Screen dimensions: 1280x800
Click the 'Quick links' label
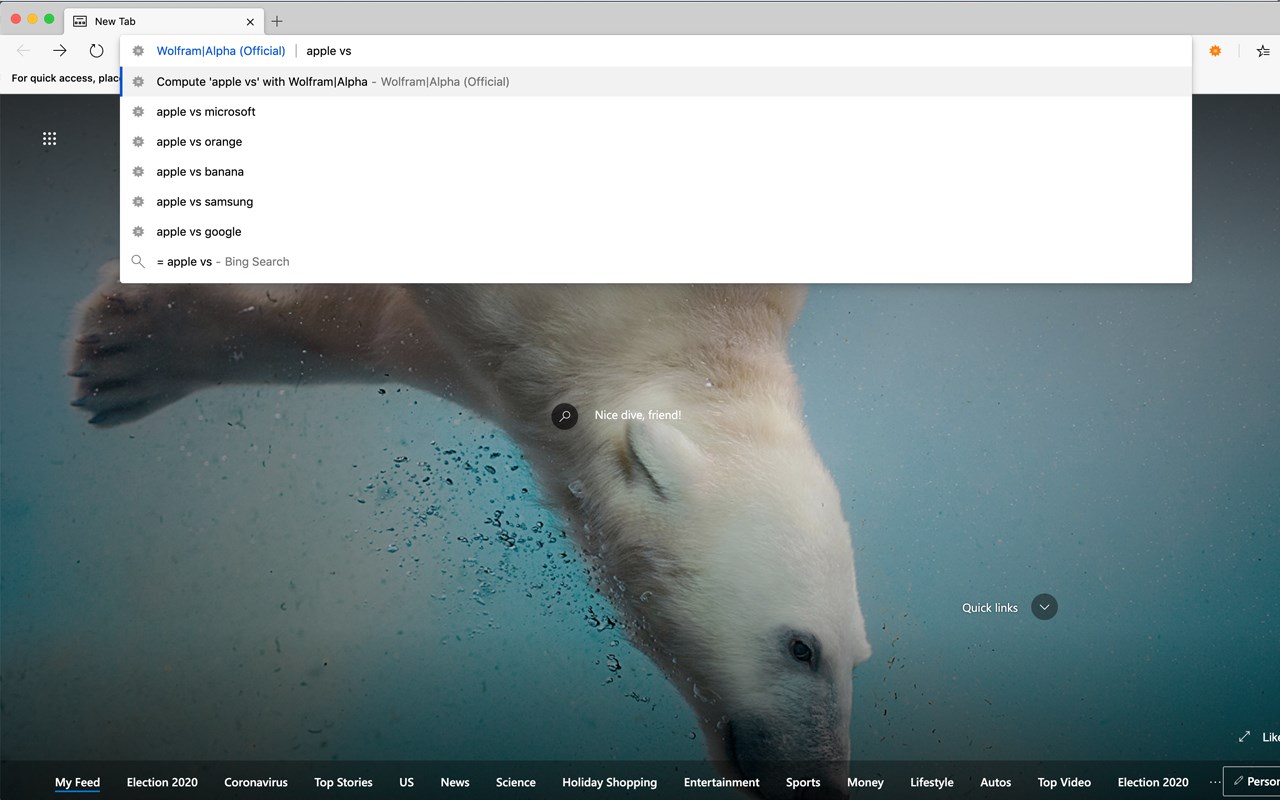pos(990,607)
